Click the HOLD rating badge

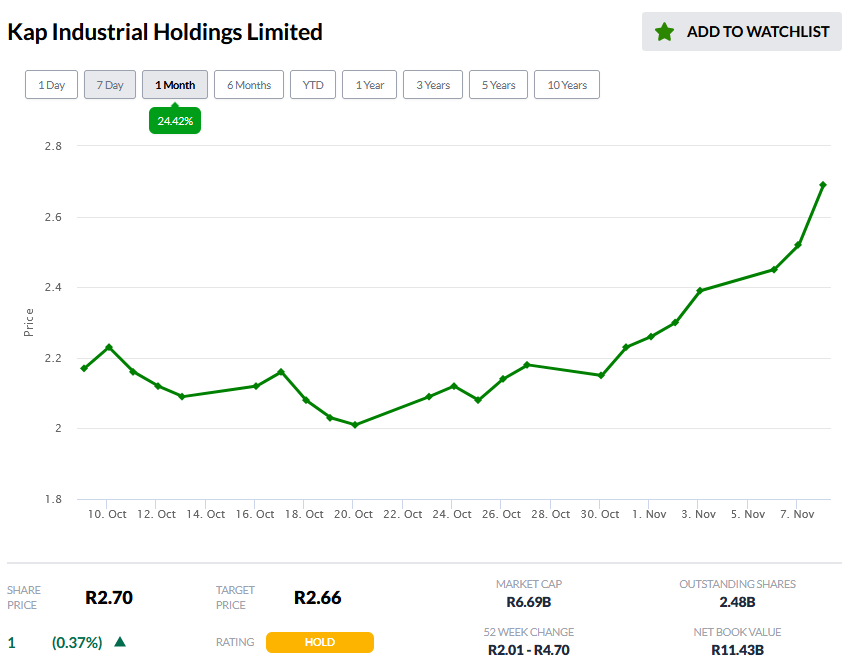click(320, 642)
